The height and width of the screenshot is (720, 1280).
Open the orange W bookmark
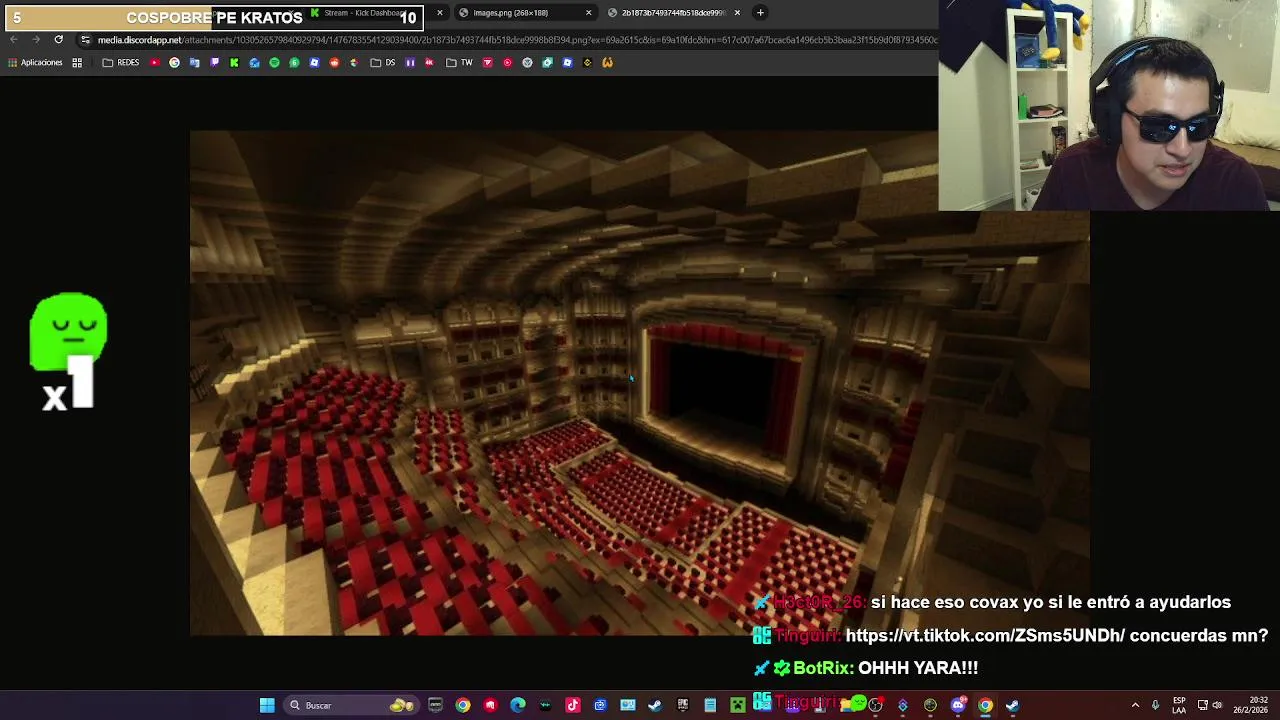[607, 62]
